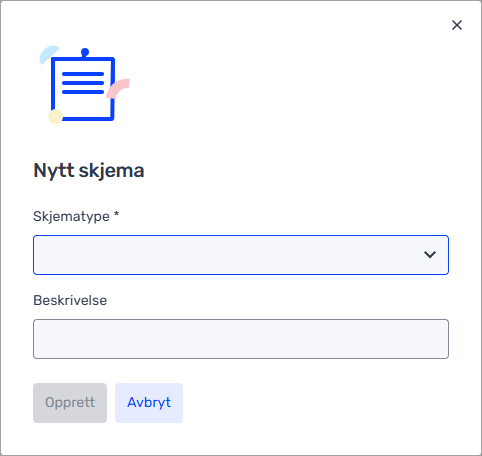Click the disabled Opprett button
The width and height of the screenshot is (482, 456).
[x=70, y=403]
